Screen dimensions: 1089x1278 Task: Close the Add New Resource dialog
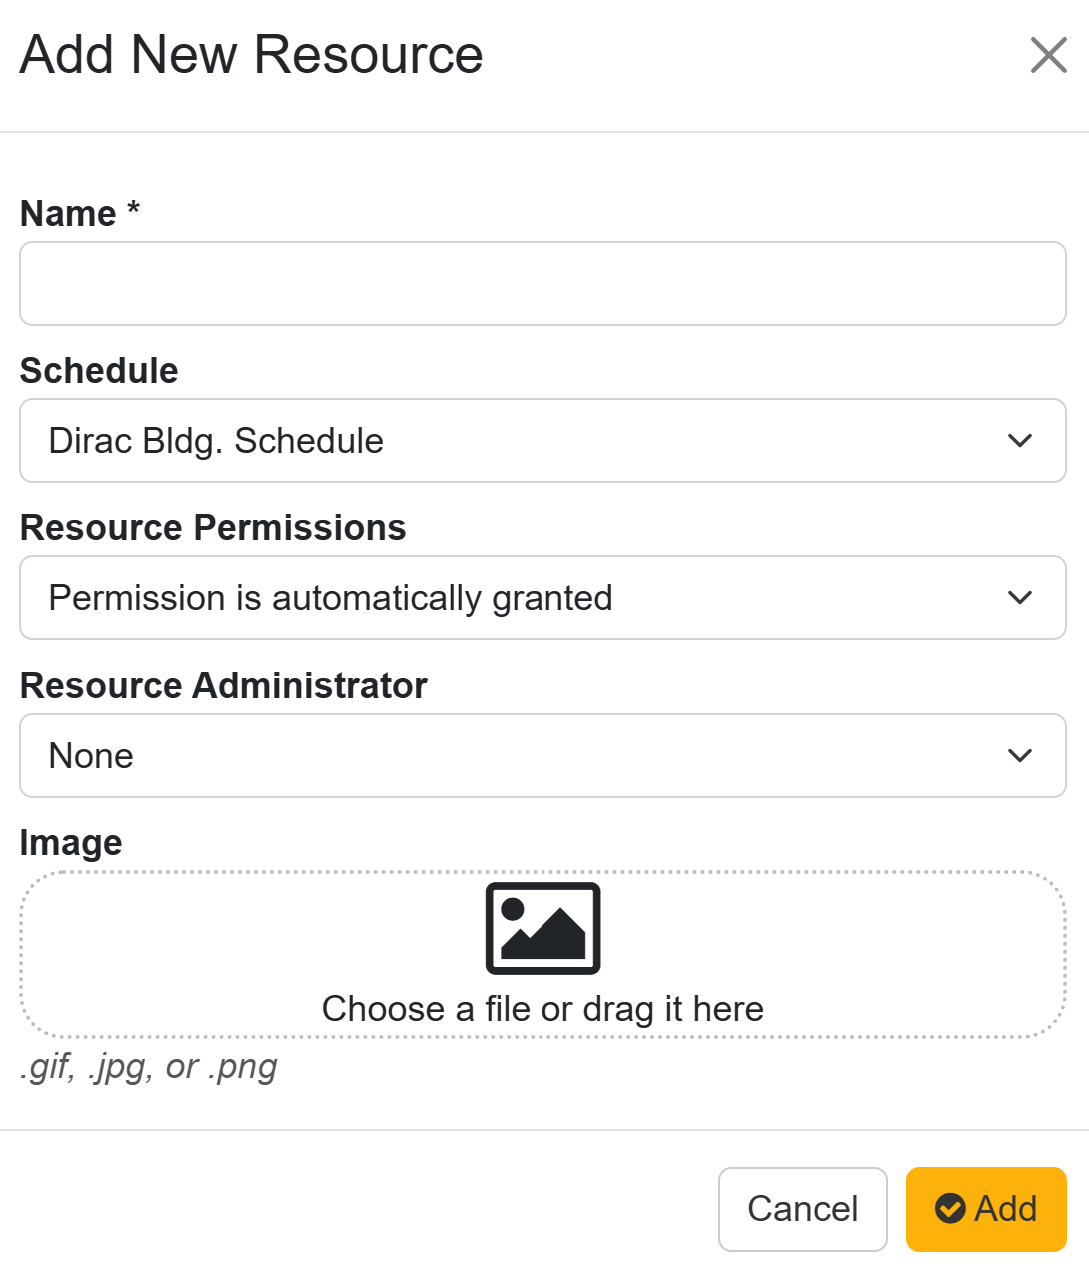[1048, 56]
